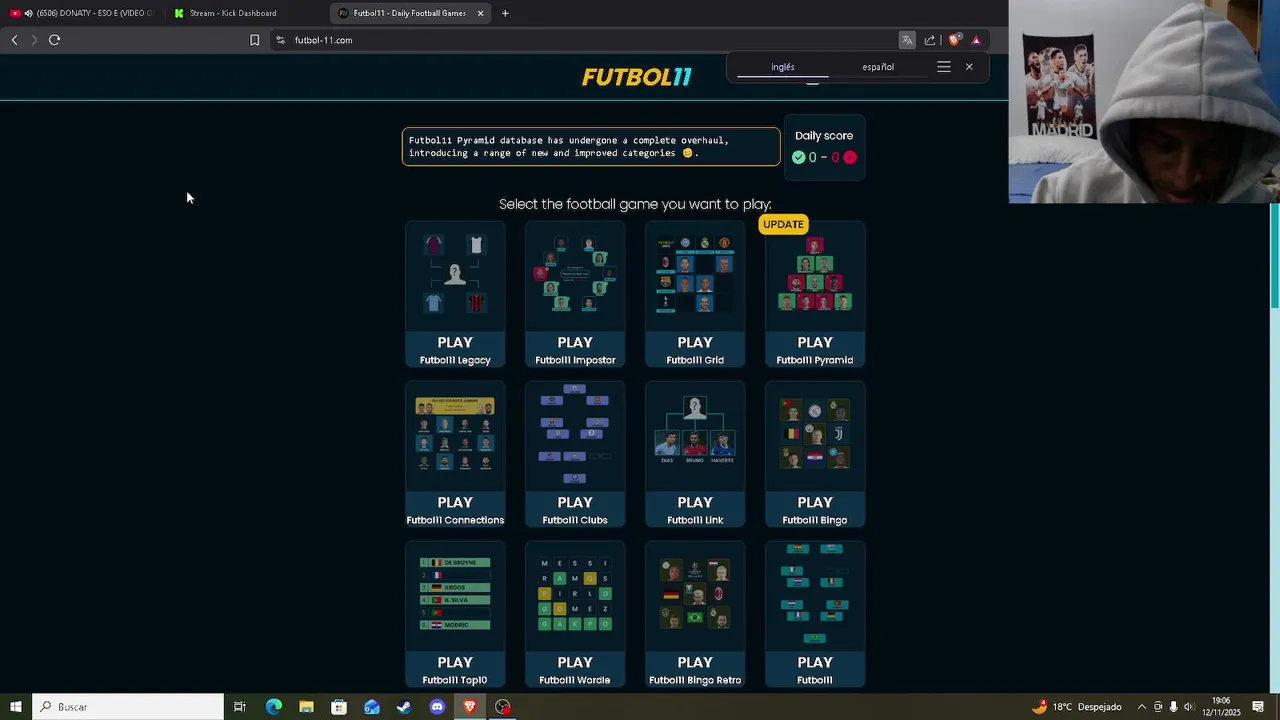Select inglés in the translate popup
Image resolution: width=1280 pixels, height=720 pixels.
pyautogui.click(x=783, y=67)
